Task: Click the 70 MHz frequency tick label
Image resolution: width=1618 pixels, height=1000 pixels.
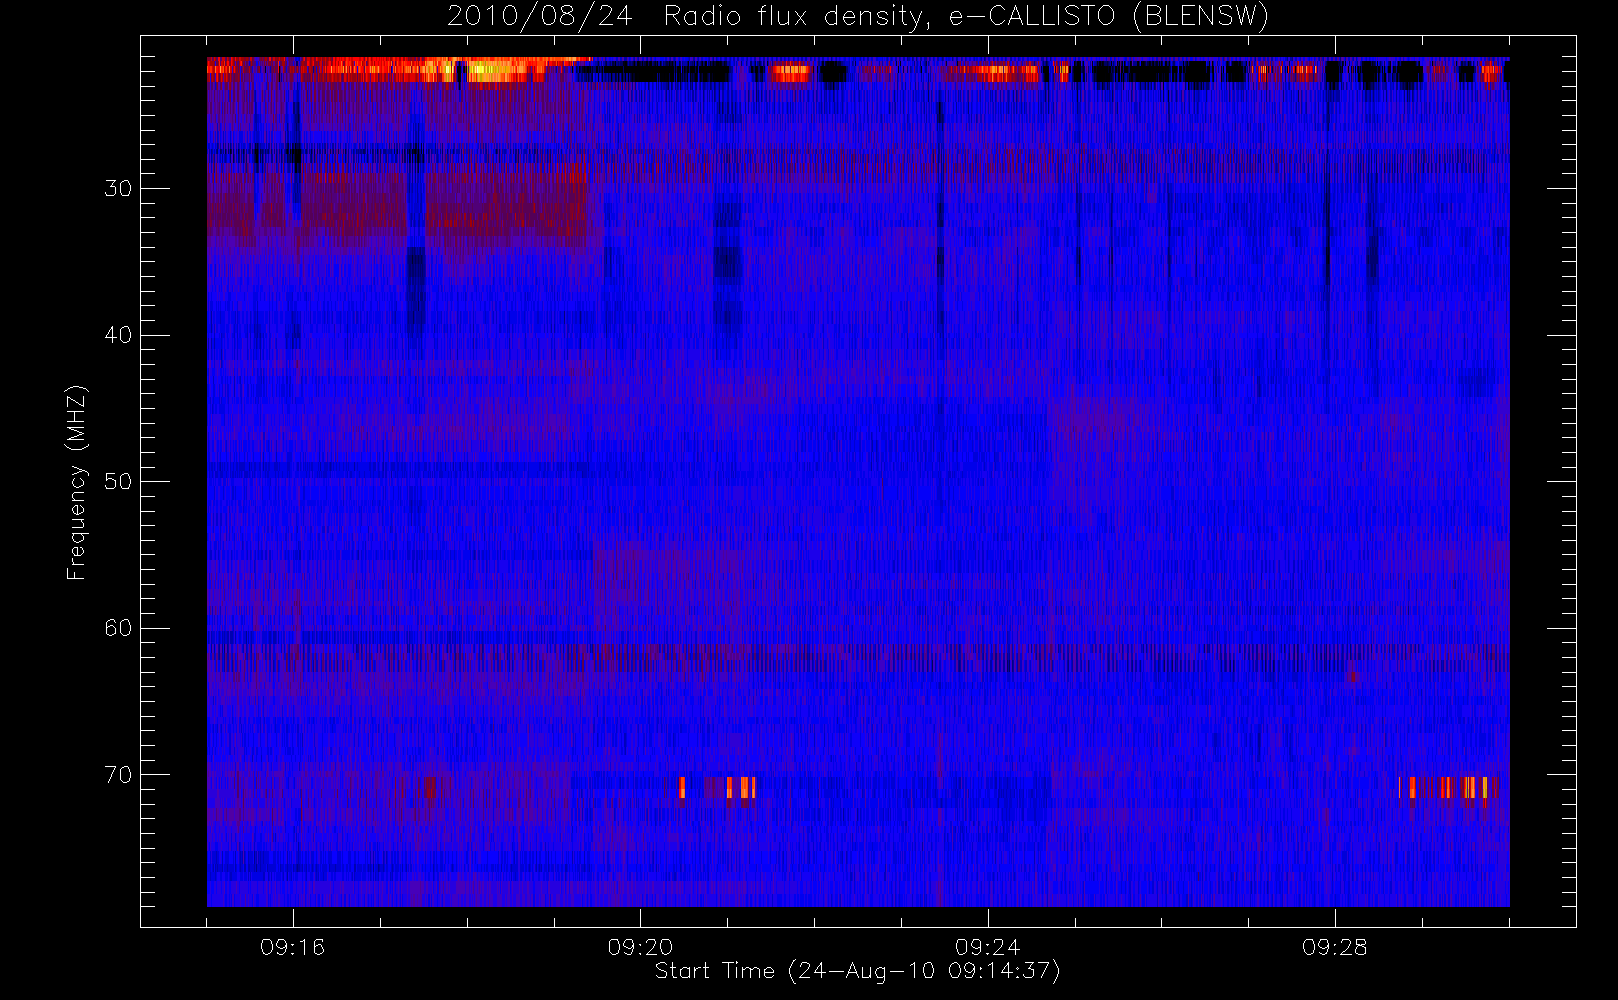Action: [x=118, y=775]
